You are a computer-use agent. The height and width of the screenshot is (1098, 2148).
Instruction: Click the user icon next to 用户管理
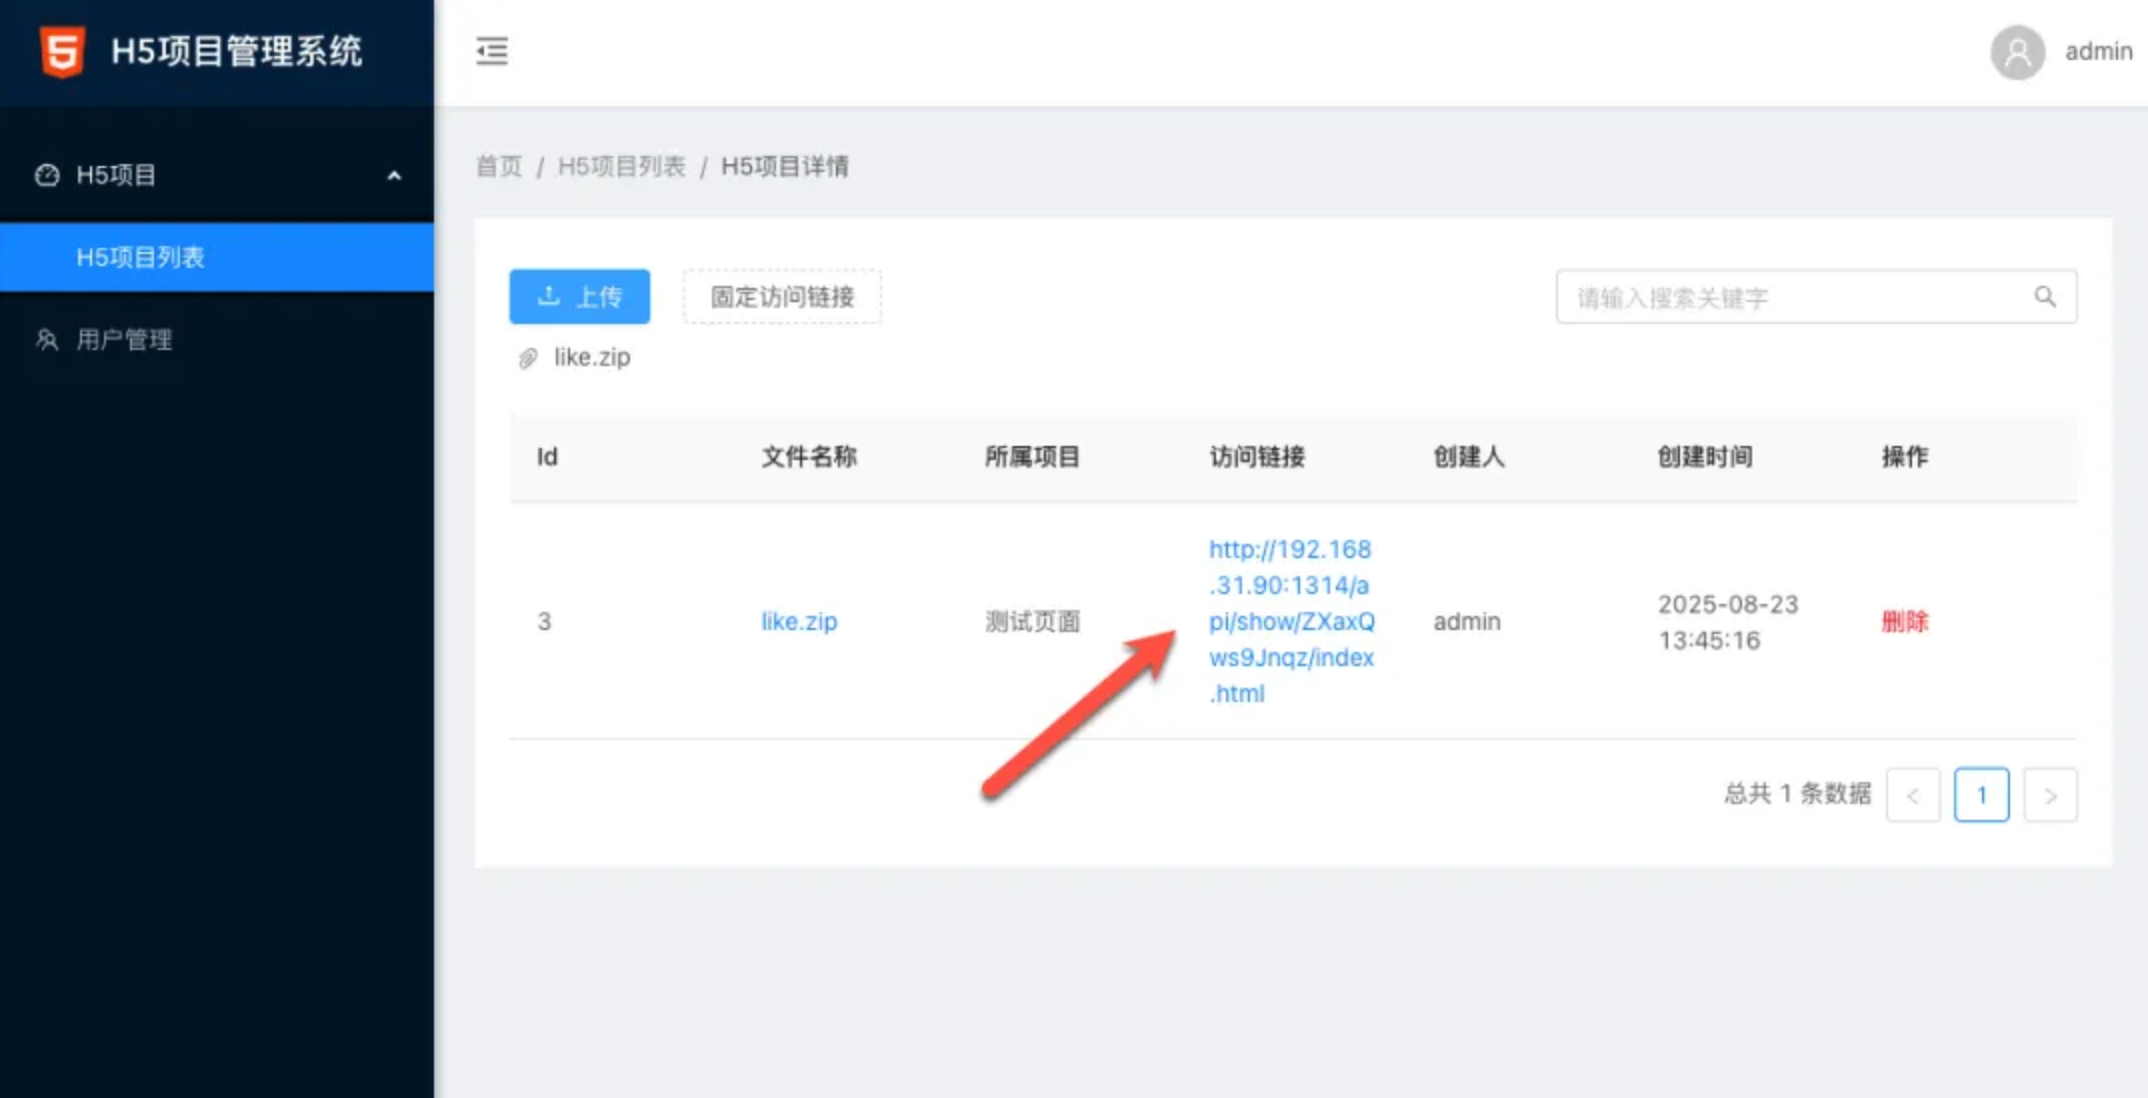pos(47,340)
